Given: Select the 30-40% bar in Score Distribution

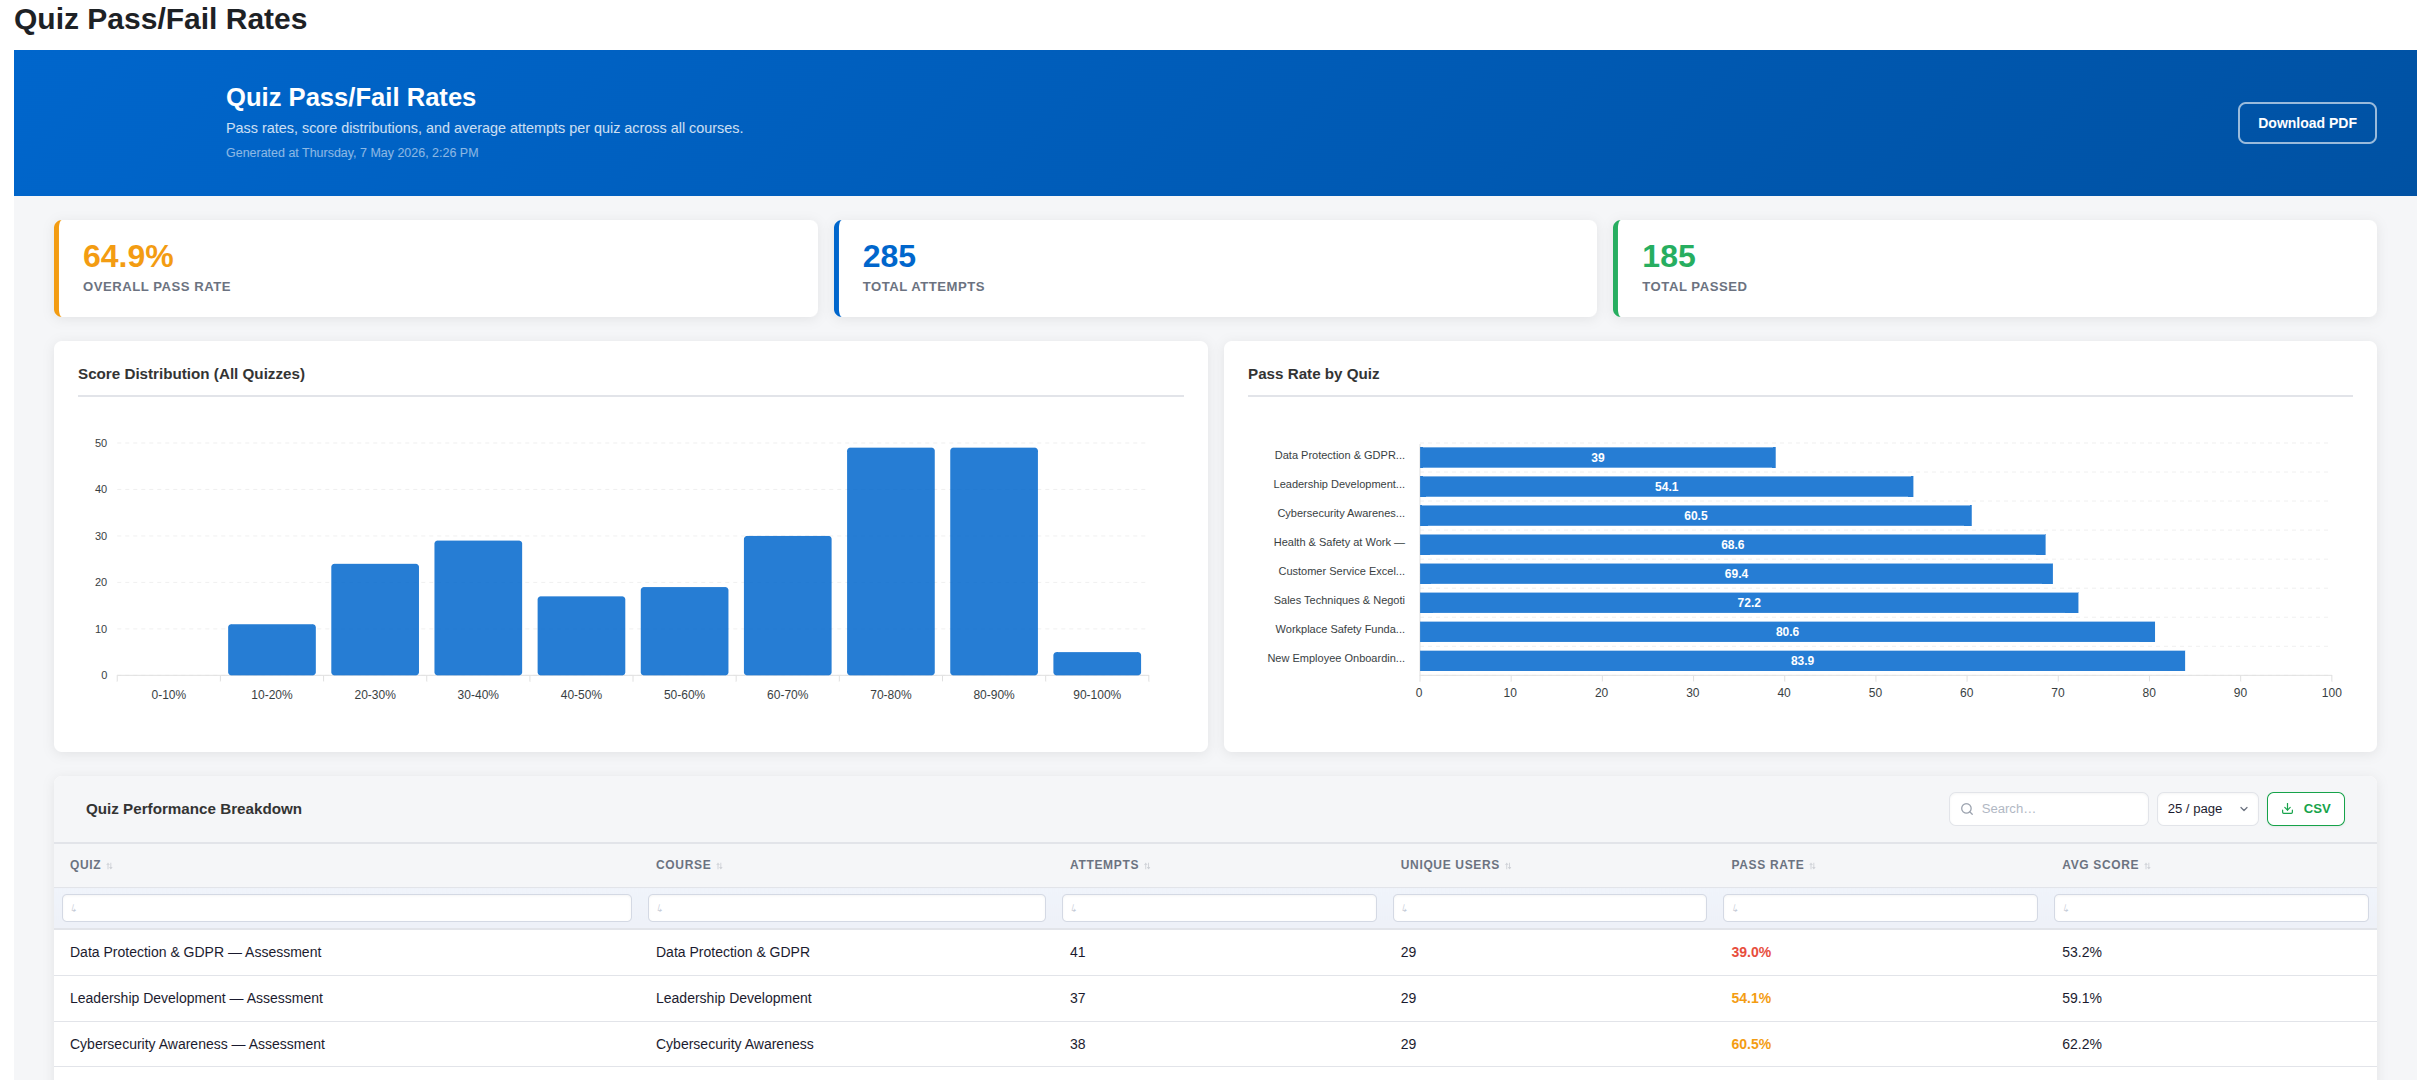Looking at the screenshot, I should 478,608.
